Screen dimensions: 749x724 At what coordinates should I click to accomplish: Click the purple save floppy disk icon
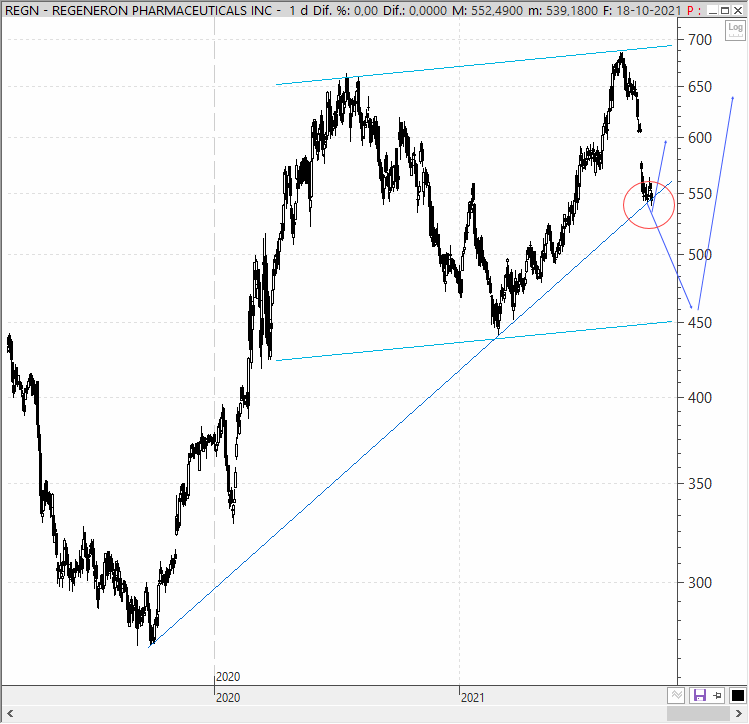[700, 695]
